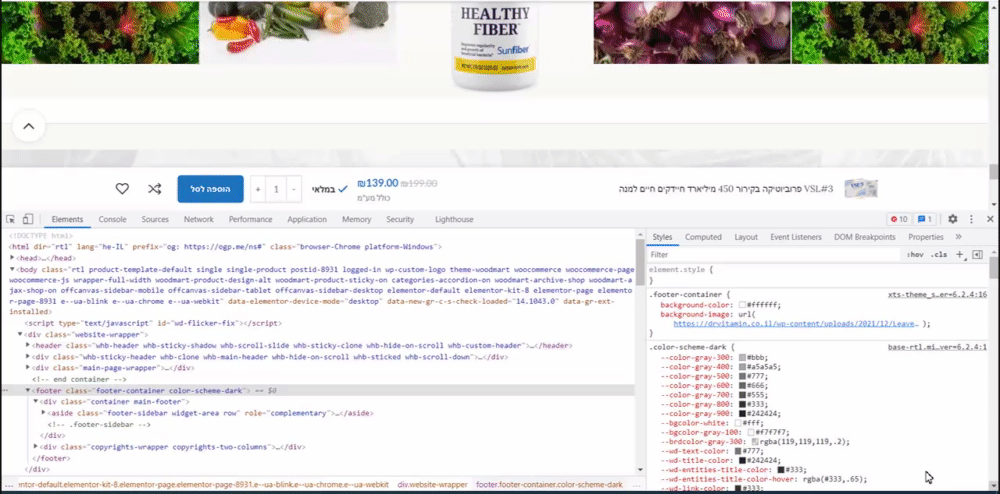Toggle the .cls class editor button
Screen dimensions: 1000x494
tap(939, 254)
